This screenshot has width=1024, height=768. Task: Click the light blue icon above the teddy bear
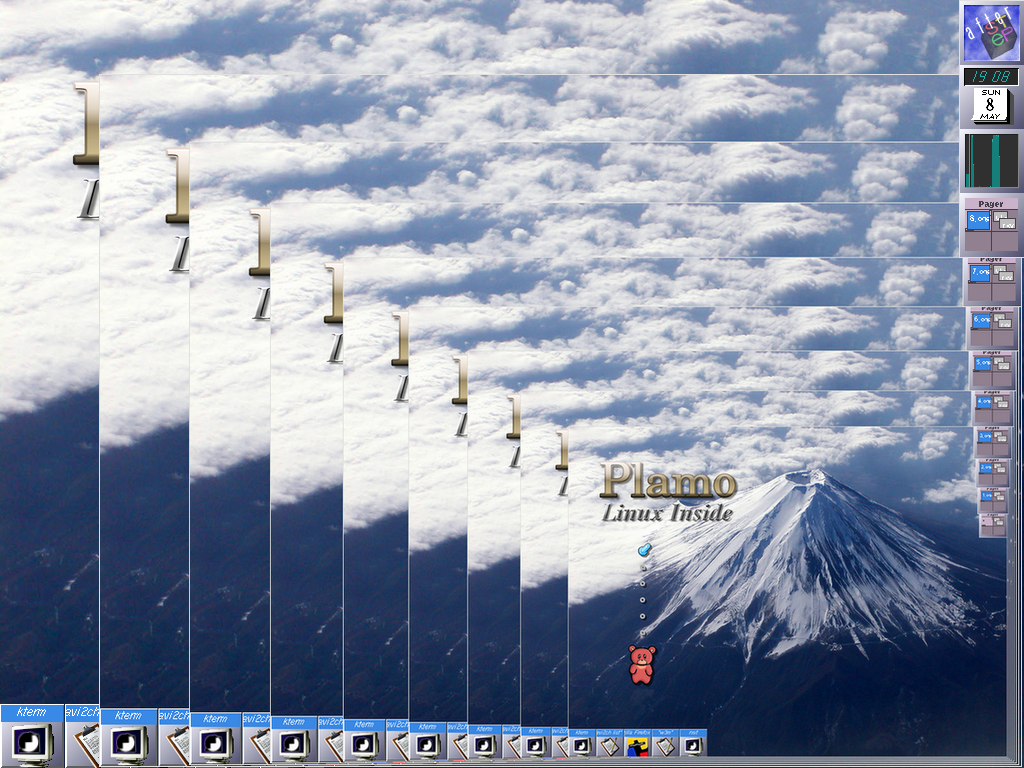click(644, 550)
